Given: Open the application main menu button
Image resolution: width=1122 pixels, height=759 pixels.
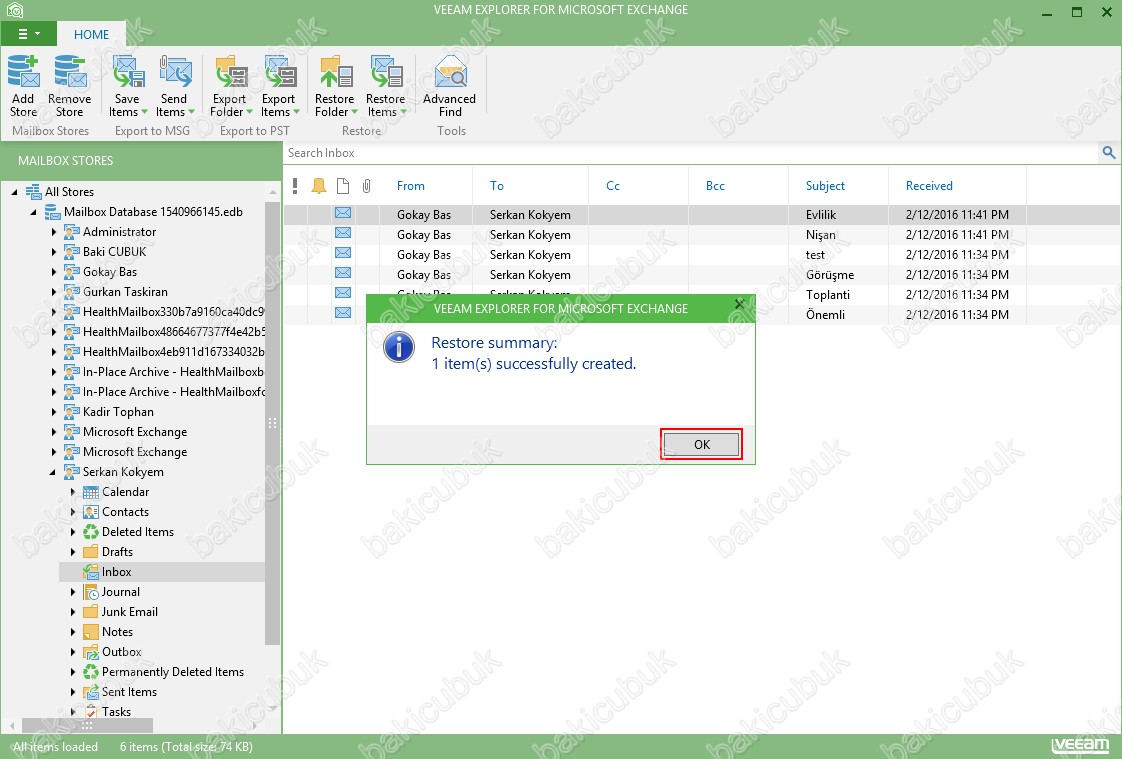Looking at the screenshot, I should tap(28, 34).
